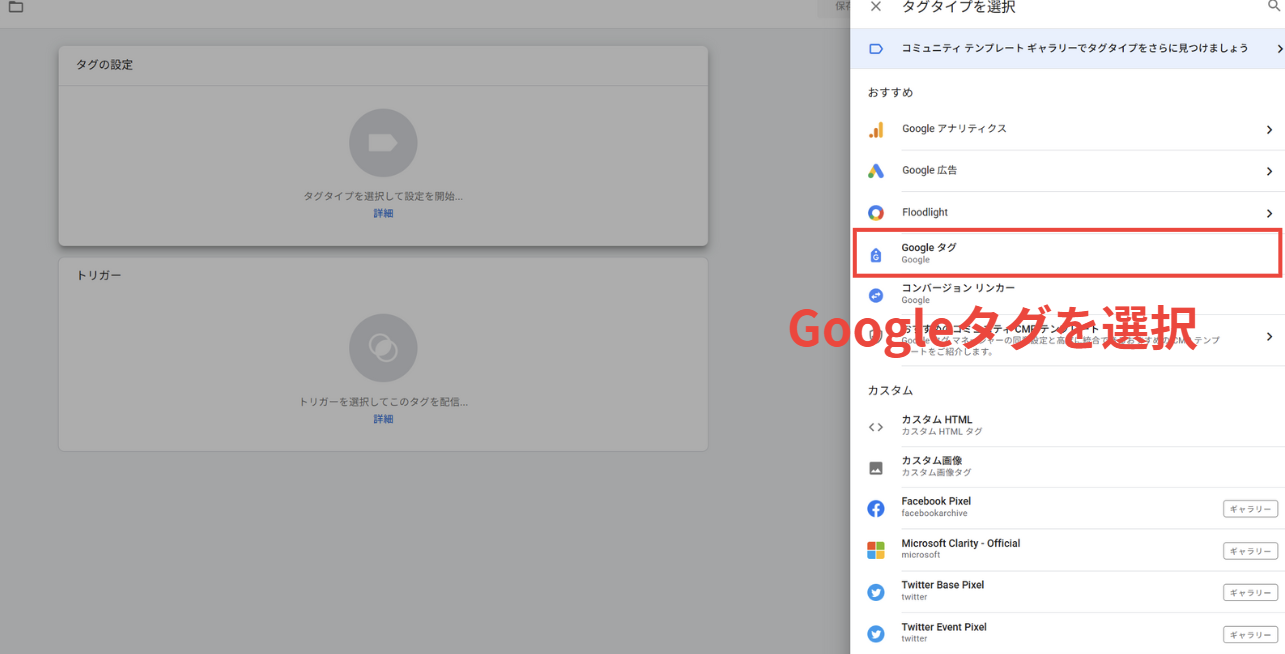Select the Facebook Pixel template
Viewport: 1285px width, 654px height.
tap(1067, 508)
